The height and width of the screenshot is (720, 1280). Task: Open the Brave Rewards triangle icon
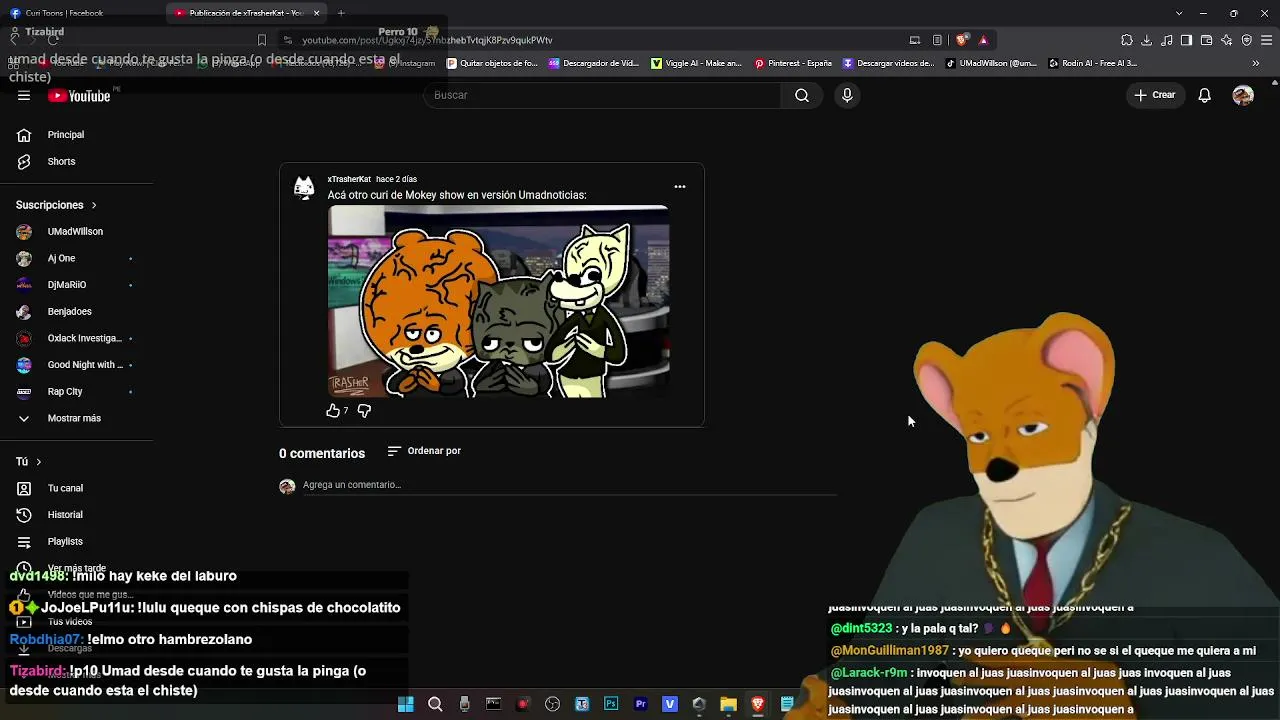[x=983, y=40]
